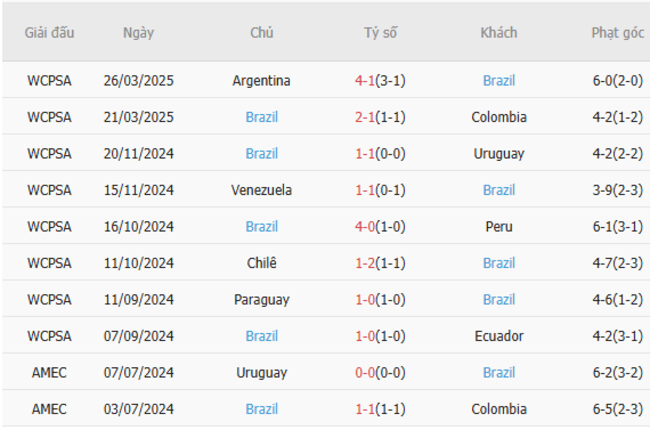Click the "Giải đấu" column header
The height and width of the screenshot is (430, 650).
[x=49, y=33]
